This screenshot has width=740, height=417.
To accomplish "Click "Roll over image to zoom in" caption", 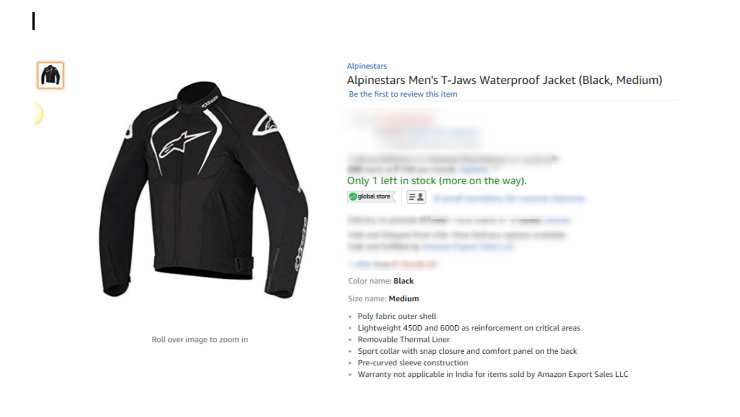I will [x=200, y=340].
